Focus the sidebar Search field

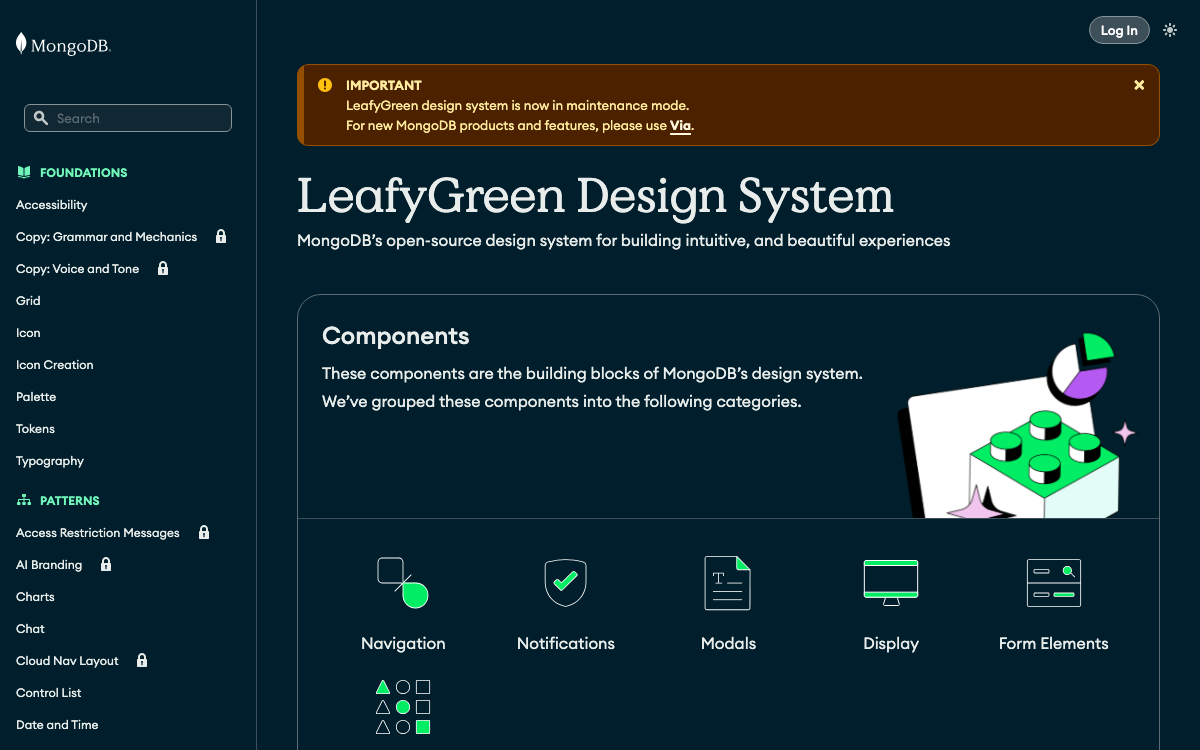tap(128, 118)
